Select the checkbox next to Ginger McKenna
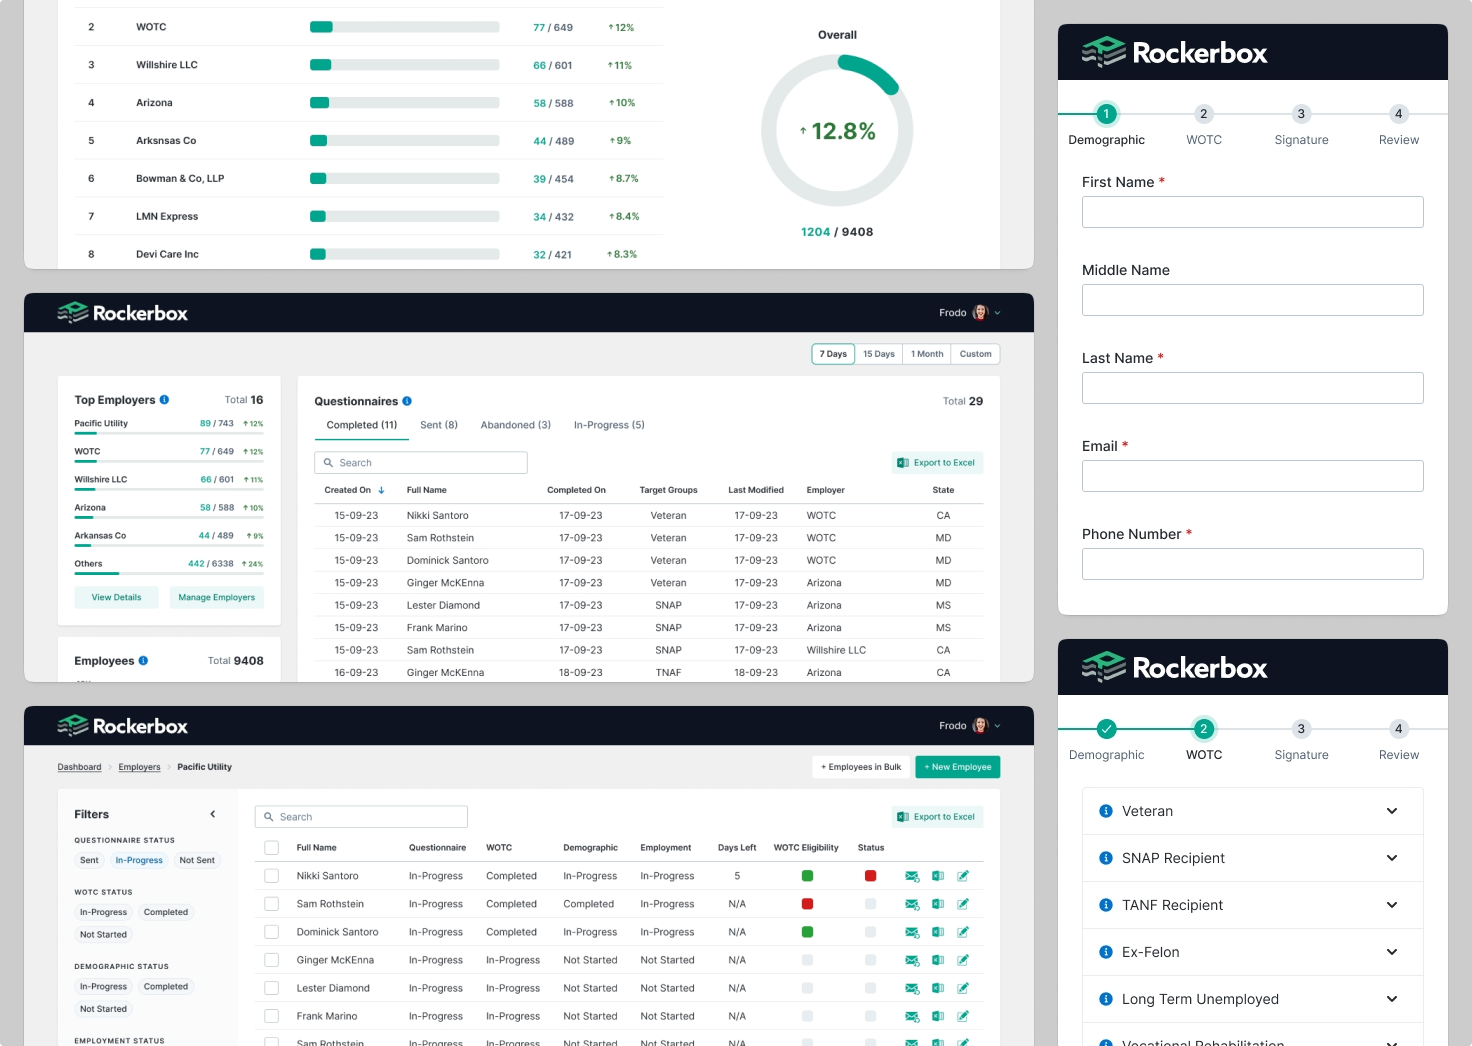The image size is (1472, 1046). tap(271, 960)
